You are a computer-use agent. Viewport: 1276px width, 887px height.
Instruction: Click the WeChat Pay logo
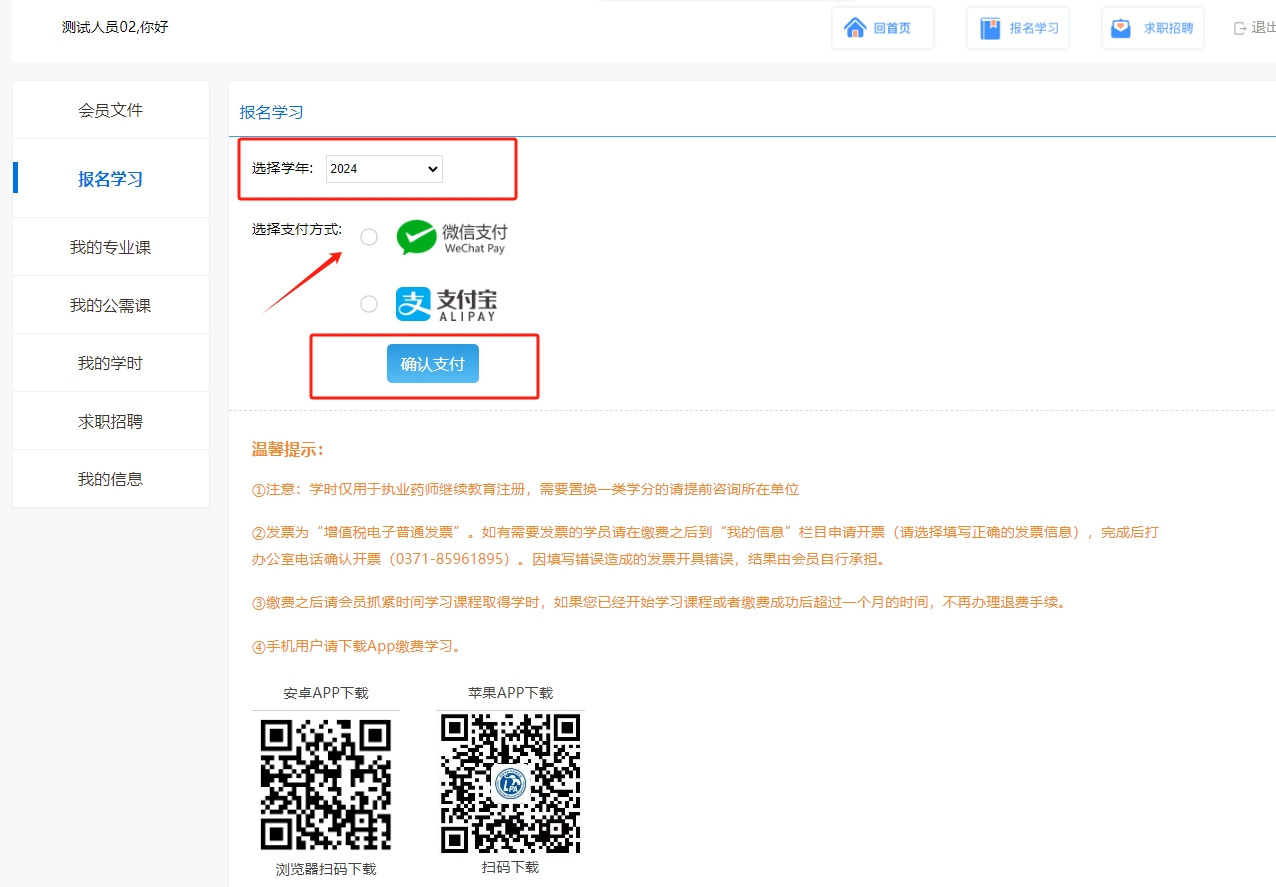[x=452, y=237]
